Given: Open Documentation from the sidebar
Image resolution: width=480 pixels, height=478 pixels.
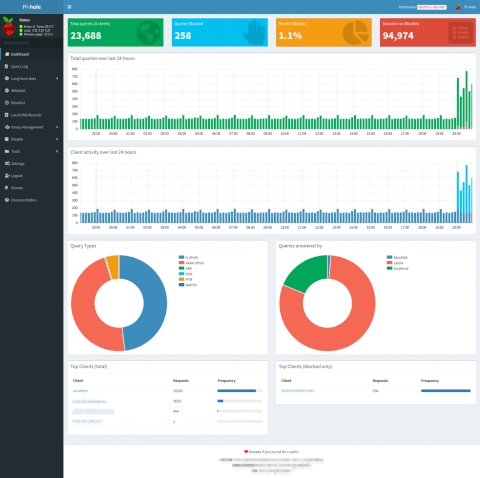Looking at the screenshot, I should point(24,200).
